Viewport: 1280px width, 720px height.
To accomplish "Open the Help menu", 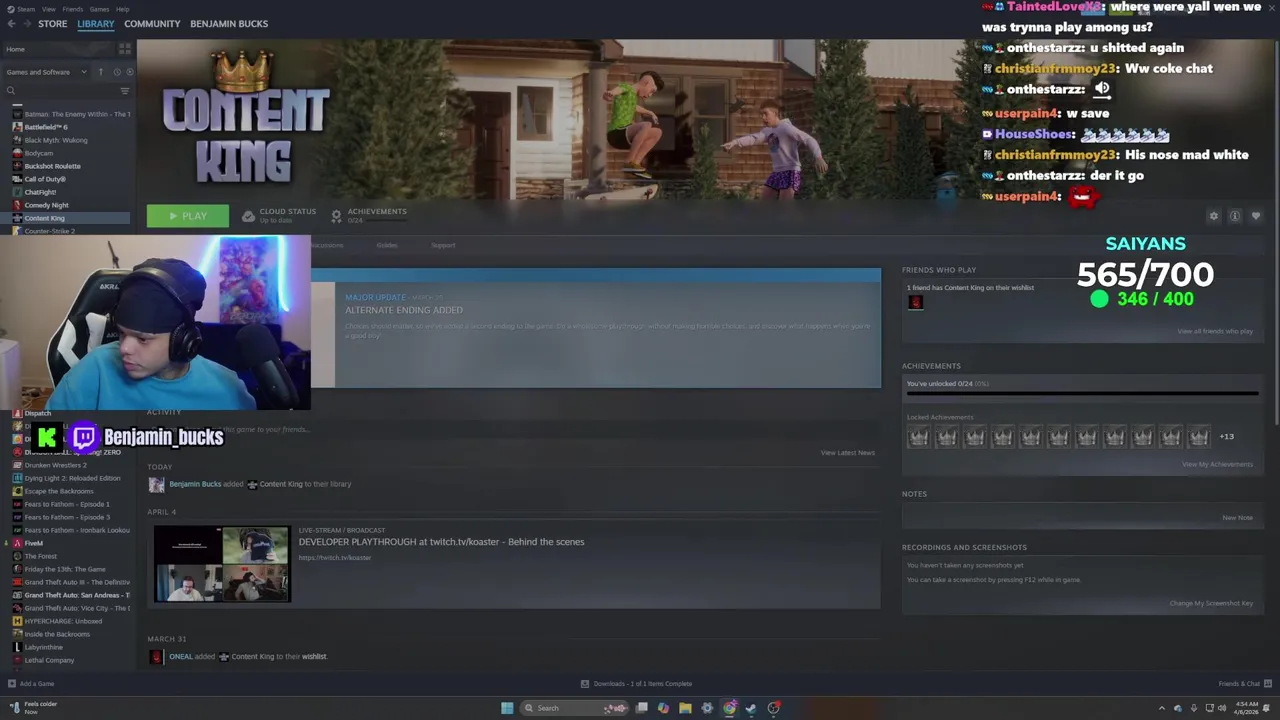I will tap(122, 9).
